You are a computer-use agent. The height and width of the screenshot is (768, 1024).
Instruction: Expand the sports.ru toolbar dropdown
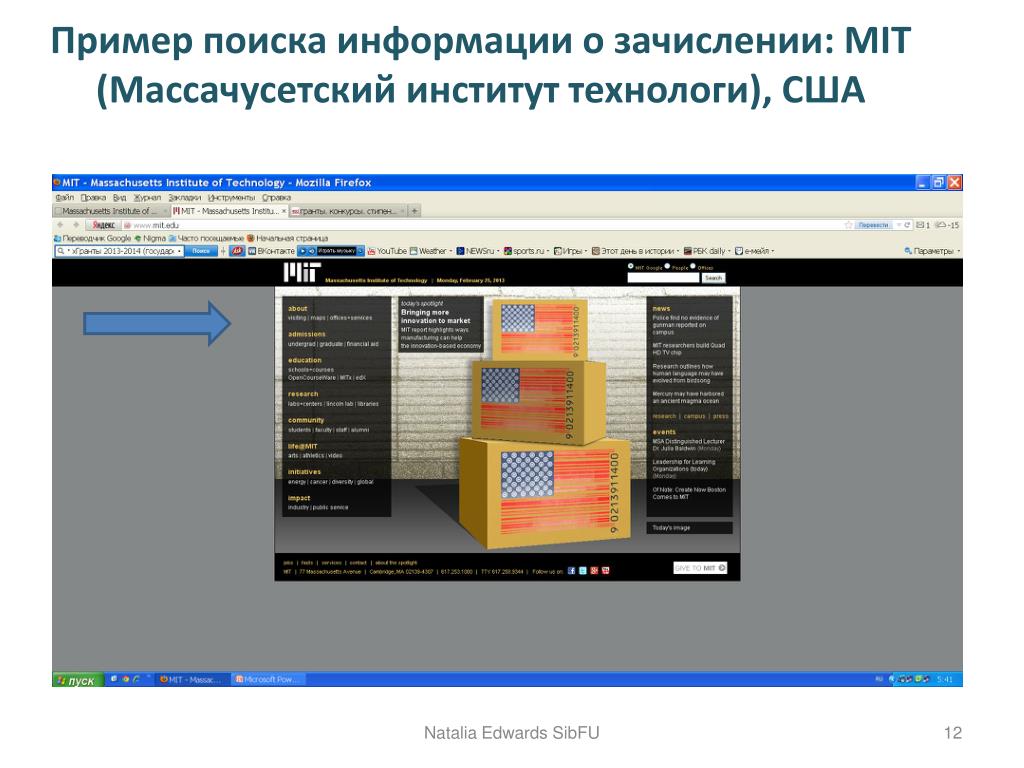tap(548, 251)
